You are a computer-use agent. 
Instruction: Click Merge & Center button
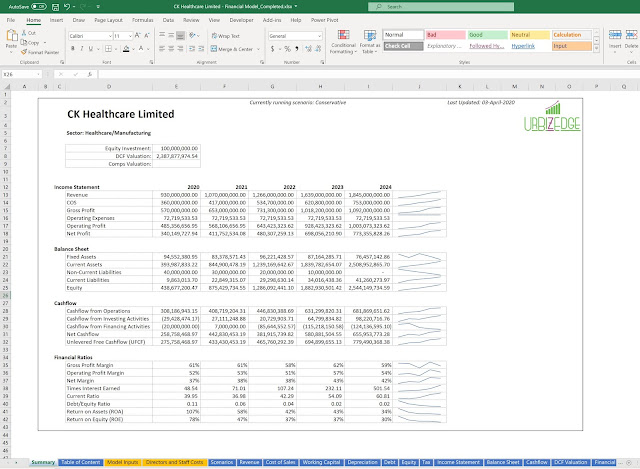232,49
